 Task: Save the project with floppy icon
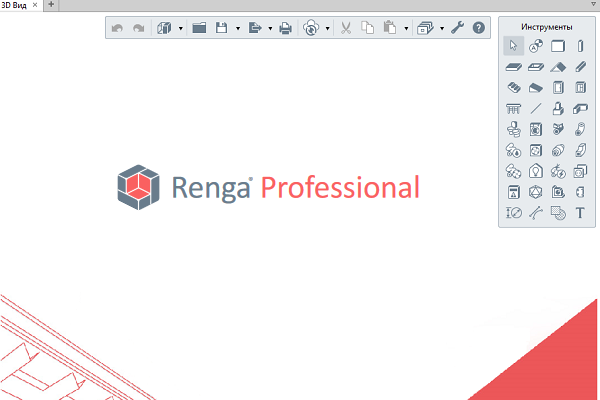click(222, 28)
